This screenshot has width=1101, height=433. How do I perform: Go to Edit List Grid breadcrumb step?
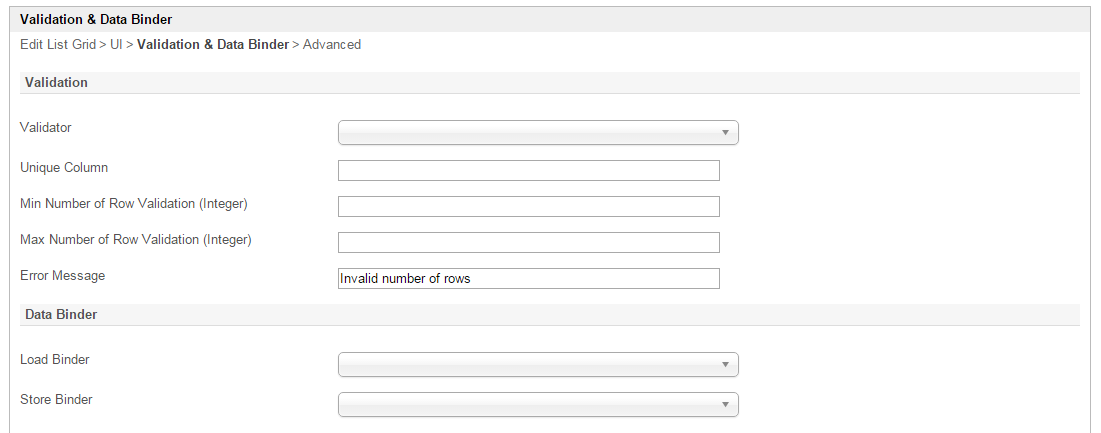click(57, 45)
